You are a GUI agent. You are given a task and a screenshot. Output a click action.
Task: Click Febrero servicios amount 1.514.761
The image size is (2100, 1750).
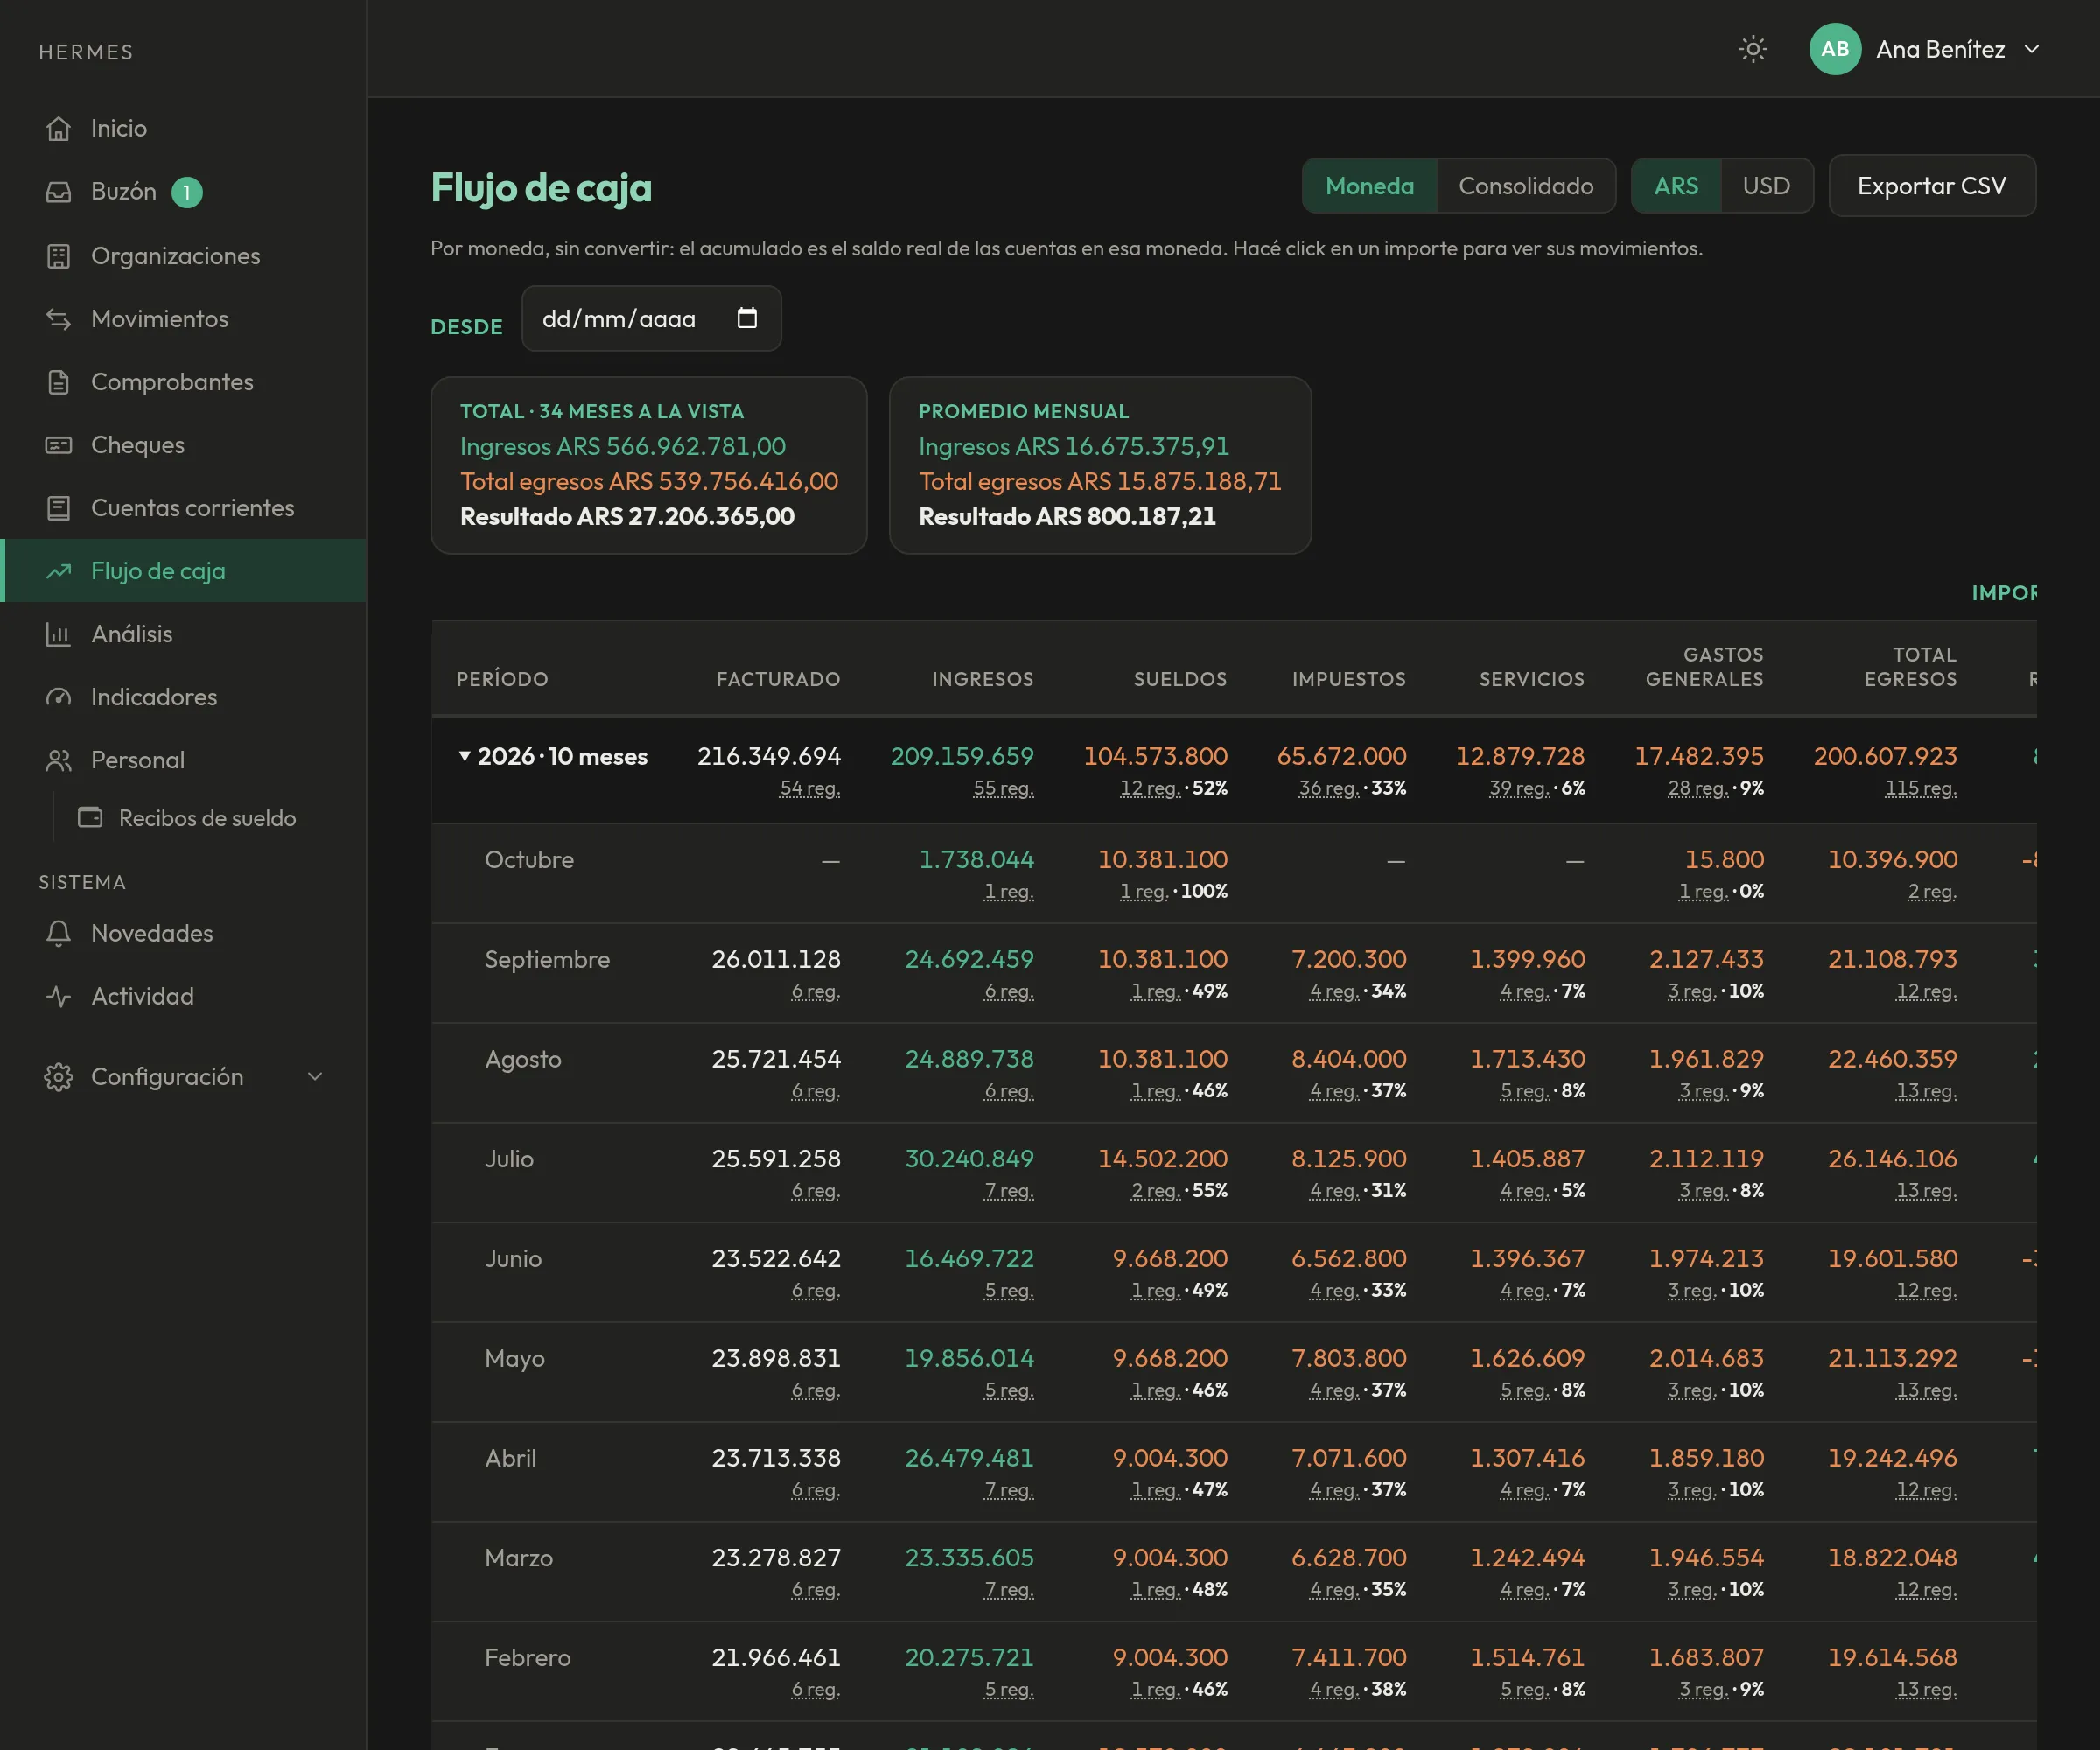coord(1527,1657)
